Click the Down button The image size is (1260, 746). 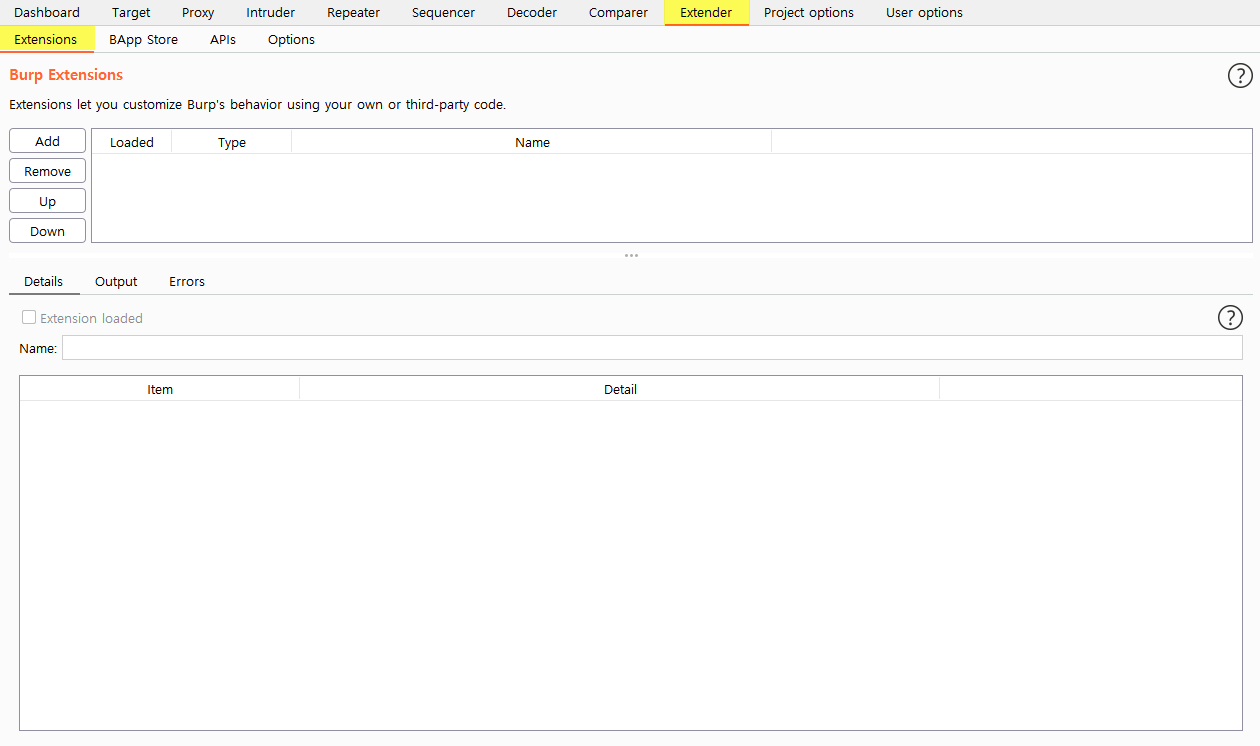tap(47, 231)
